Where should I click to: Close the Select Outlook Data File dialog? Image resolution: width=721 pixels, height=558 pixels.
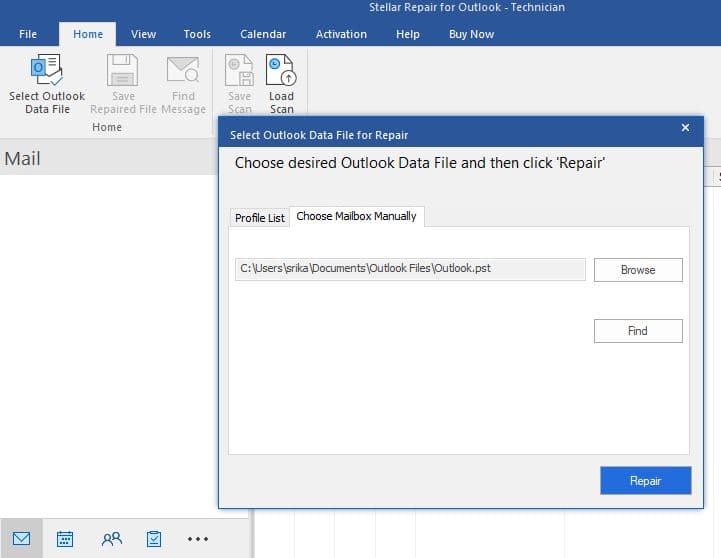tap(685, 128)
